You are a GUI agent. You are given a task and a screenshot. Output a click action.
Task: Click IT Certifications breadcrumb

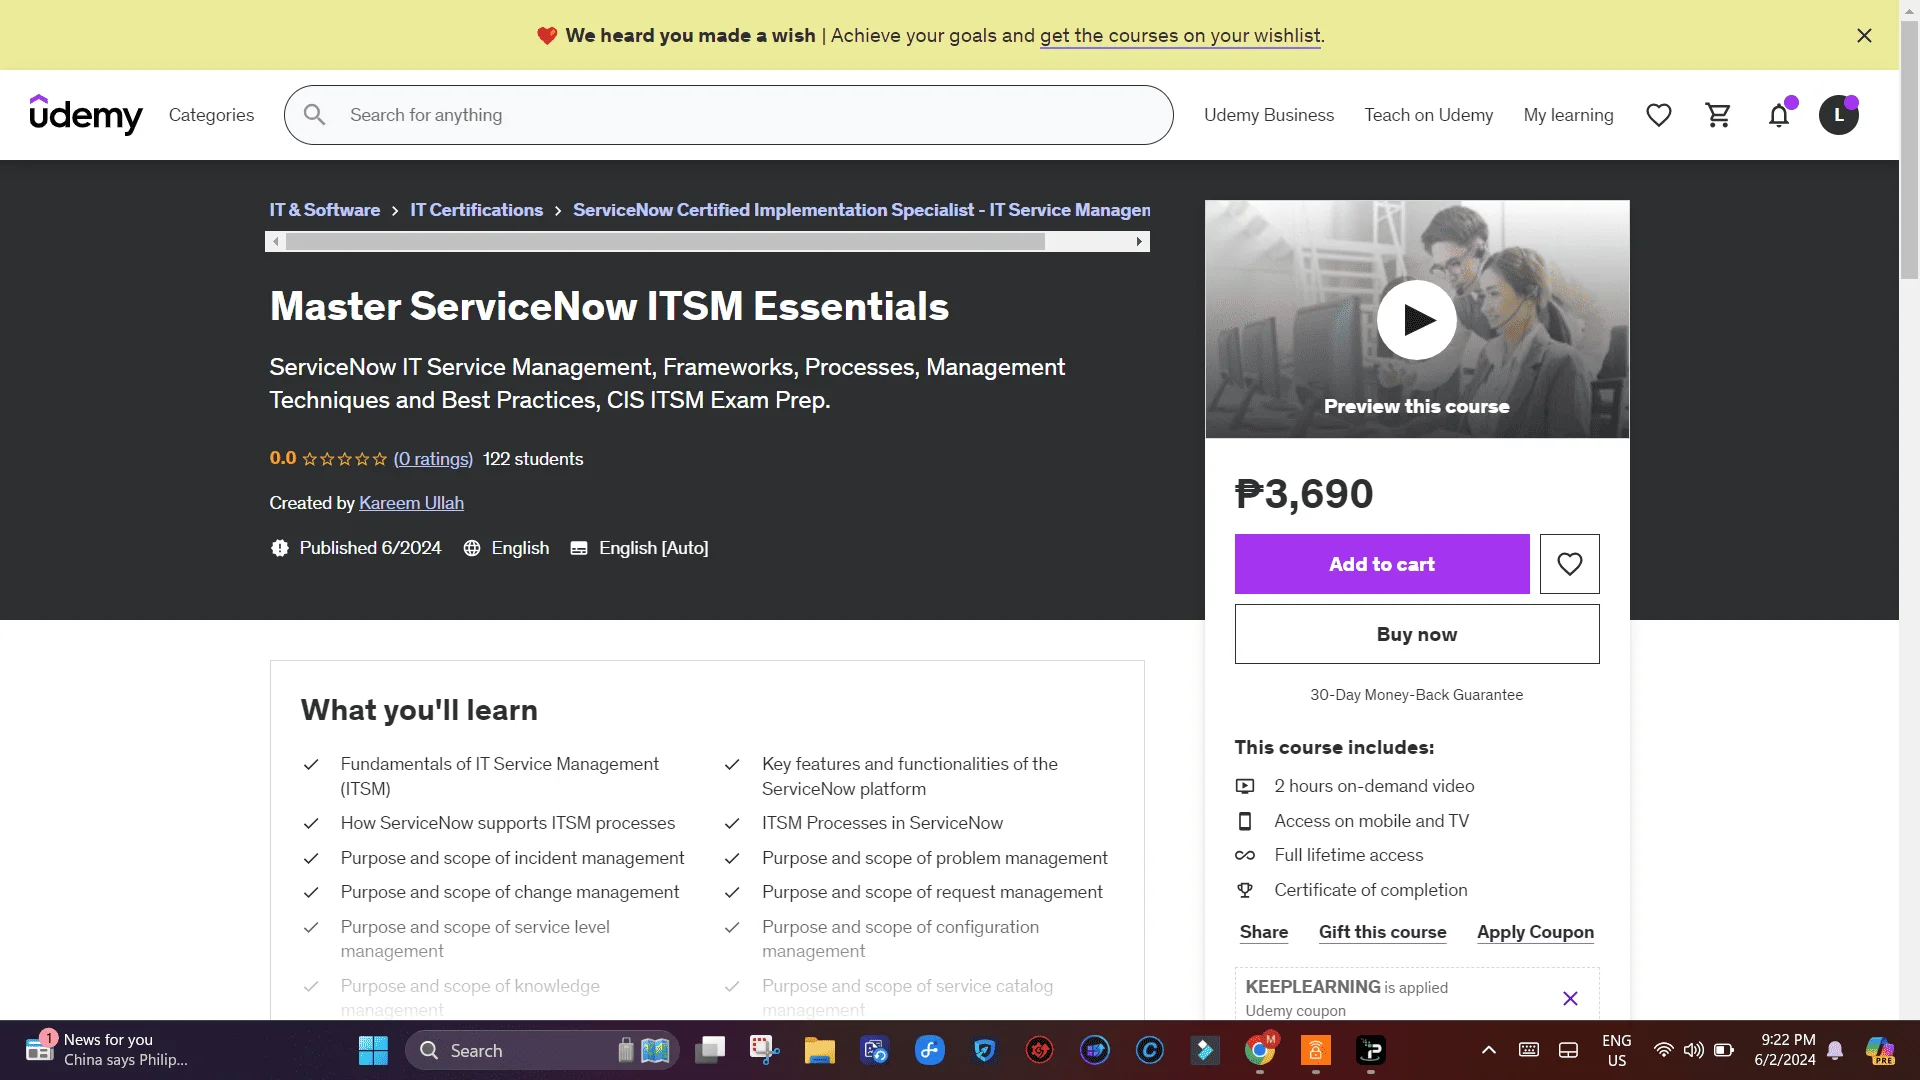pyautogui.click(x=476, y=210)
